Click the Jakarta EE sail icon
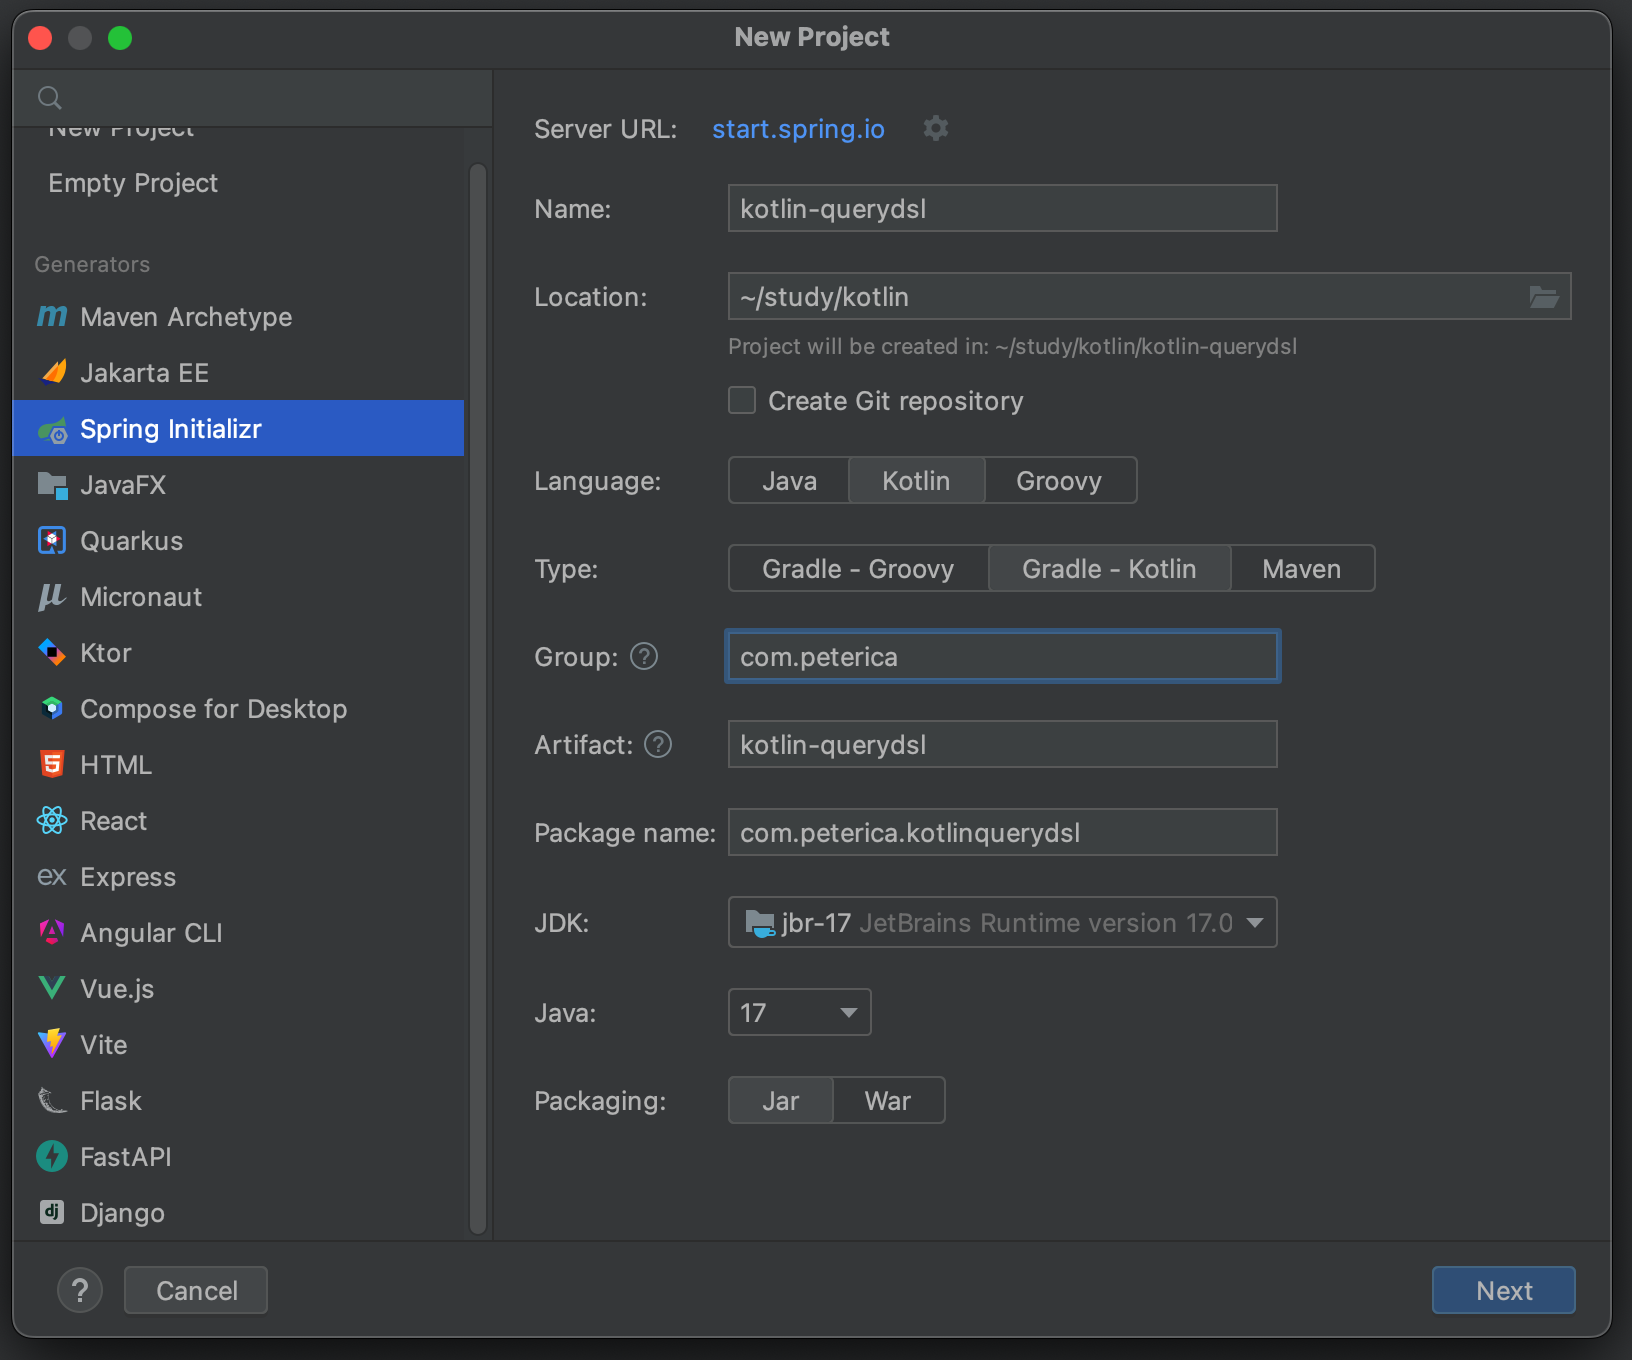This screenshot has height=1360, width=1632. (x=52, y=373)
